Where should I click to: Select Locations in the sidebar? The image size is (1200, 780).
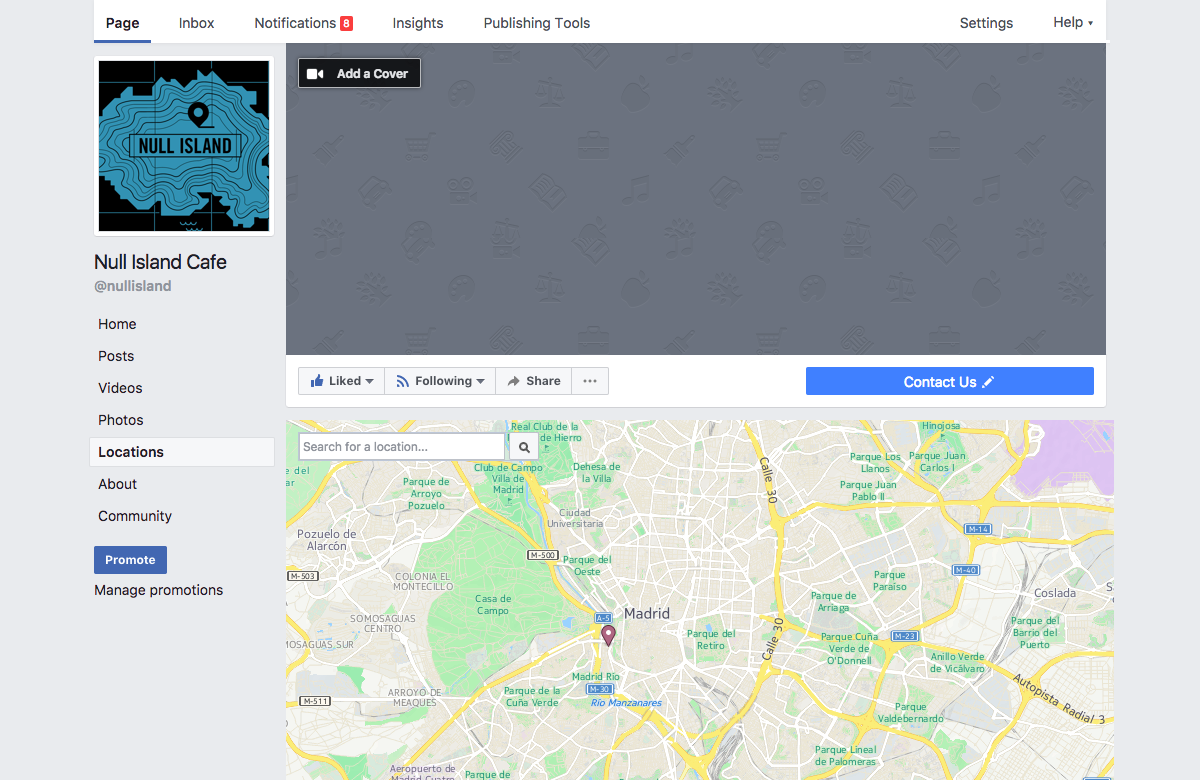coord(182,452)
